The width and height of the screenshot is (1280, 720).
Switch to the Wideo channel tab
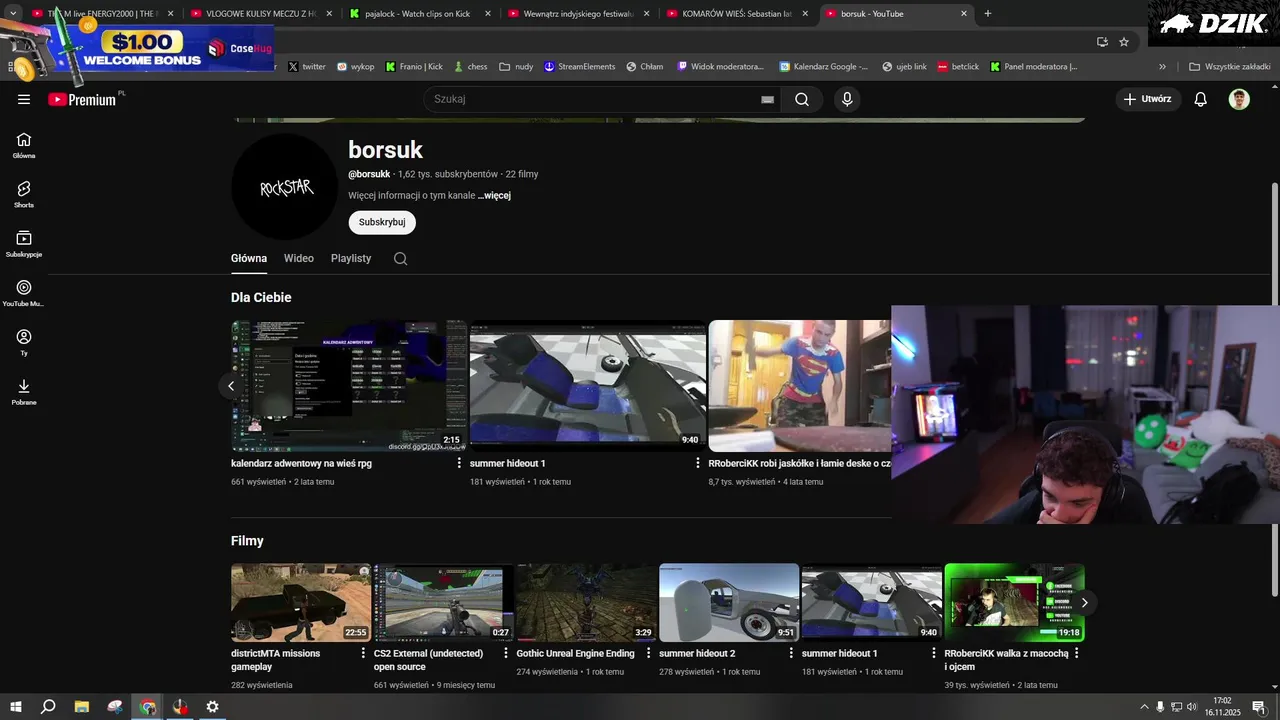point(299,258)
